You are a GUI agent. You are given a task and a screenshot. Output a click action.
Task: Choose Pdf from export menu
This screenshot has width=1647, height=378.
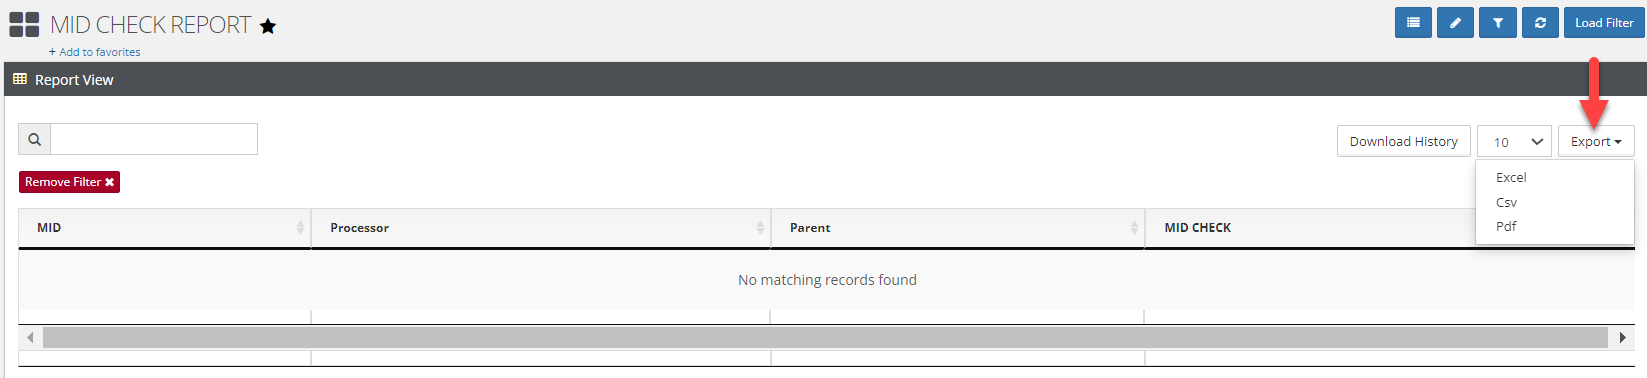(x=1506, y=226)
